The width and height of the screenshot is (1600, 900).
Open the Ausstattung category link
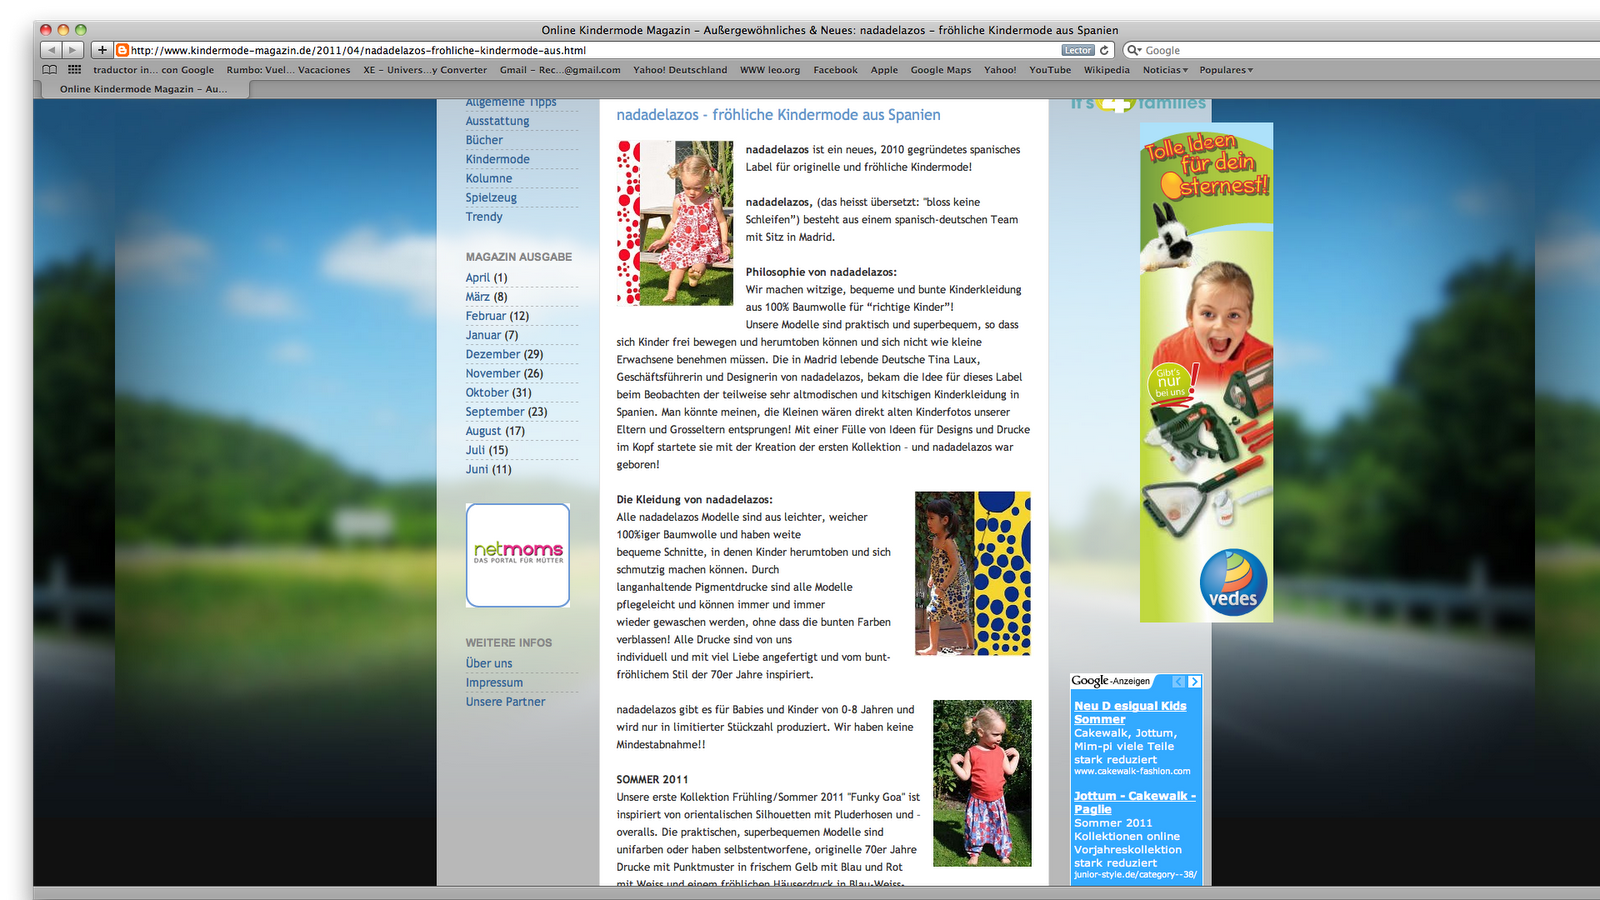497,121
